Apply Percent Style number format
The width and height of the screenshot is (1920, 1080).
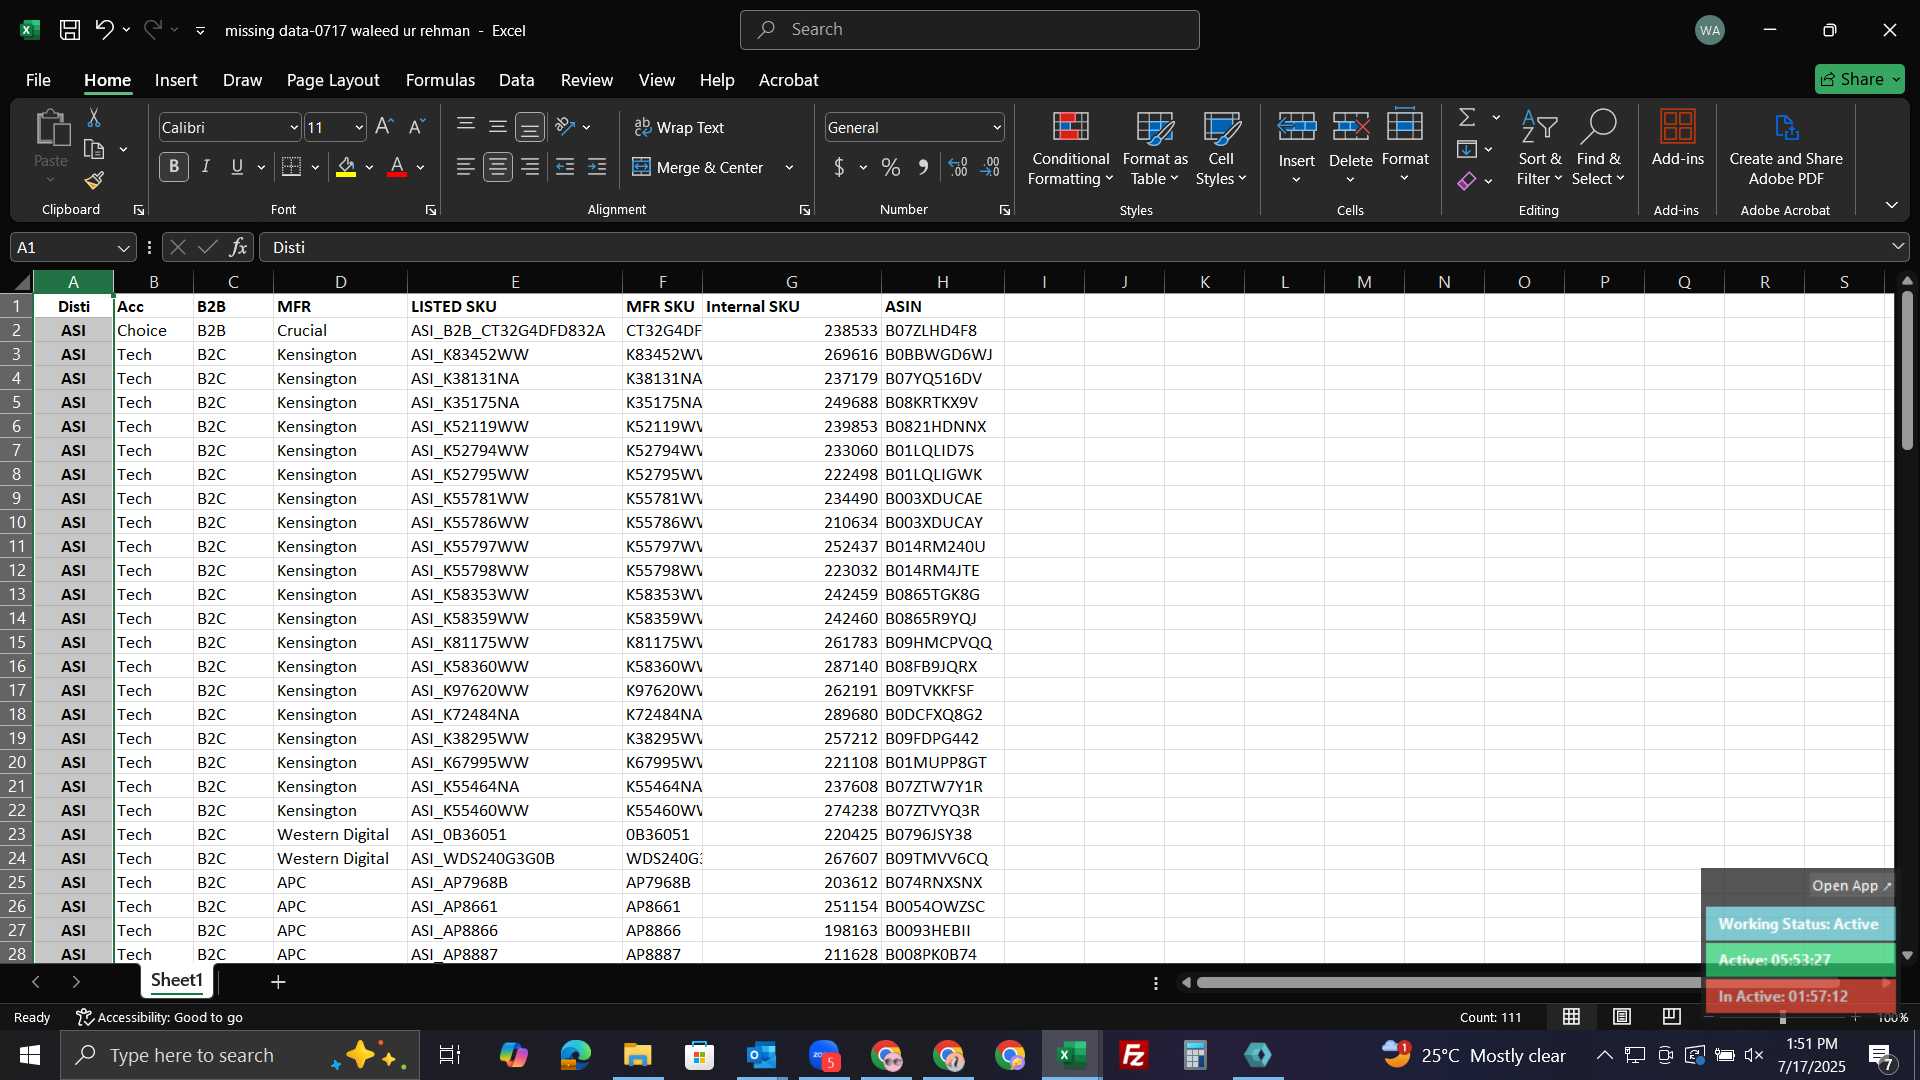(x=891, y=167)
